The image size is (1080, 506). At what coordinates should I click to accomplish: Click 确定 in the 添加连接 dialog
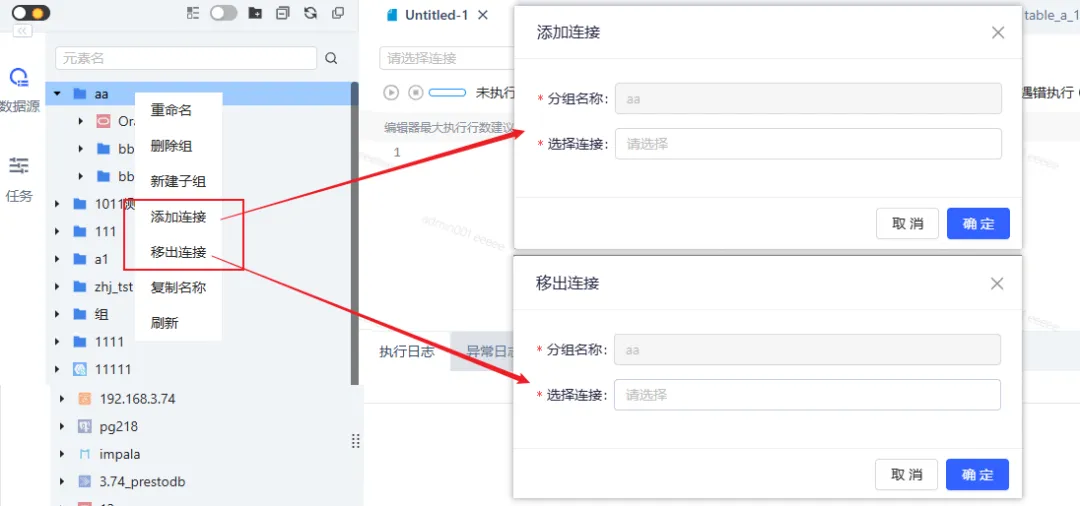coord(978,224)
